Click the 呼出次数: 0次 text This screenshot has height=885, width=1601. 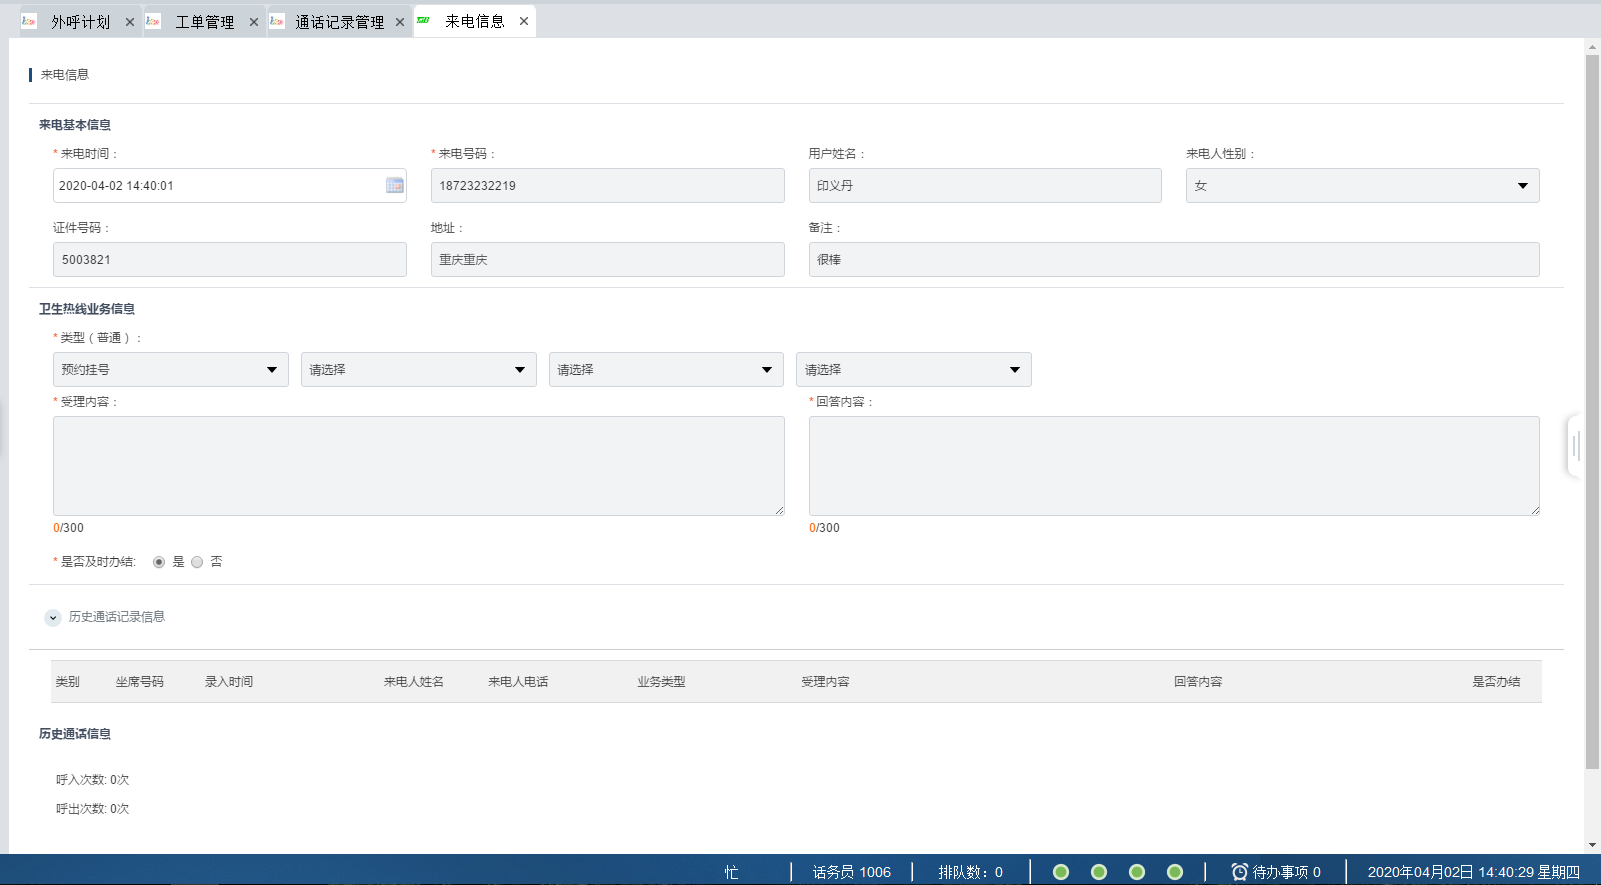[x=92, y=809]
